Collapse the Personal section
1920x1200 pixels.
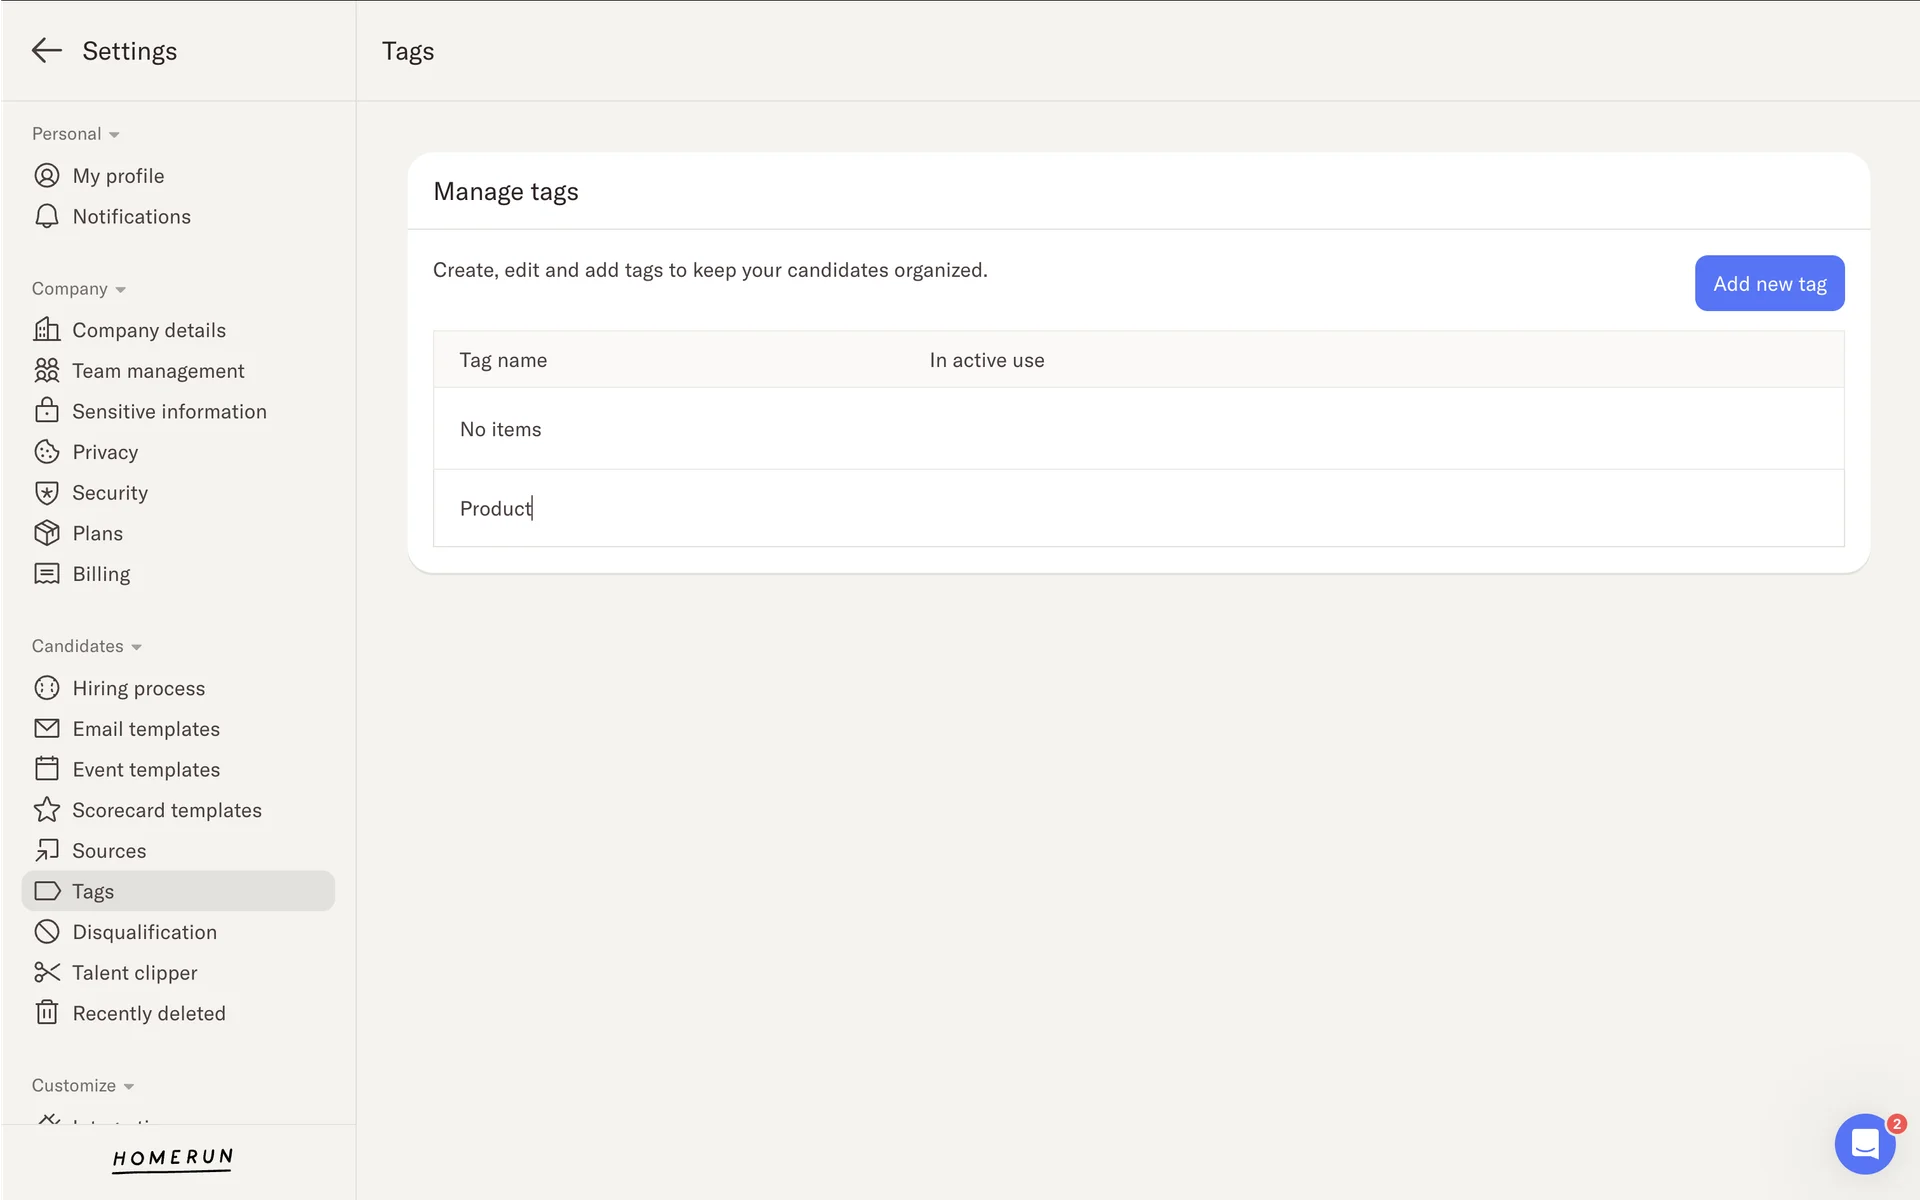pyautogui.click(x=75, y=134)
